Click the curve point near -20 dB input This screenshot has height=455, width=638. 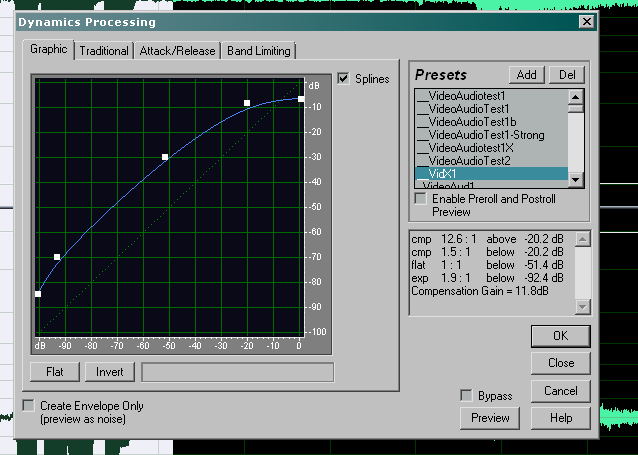pyautogui.click(x=247, y=103)
